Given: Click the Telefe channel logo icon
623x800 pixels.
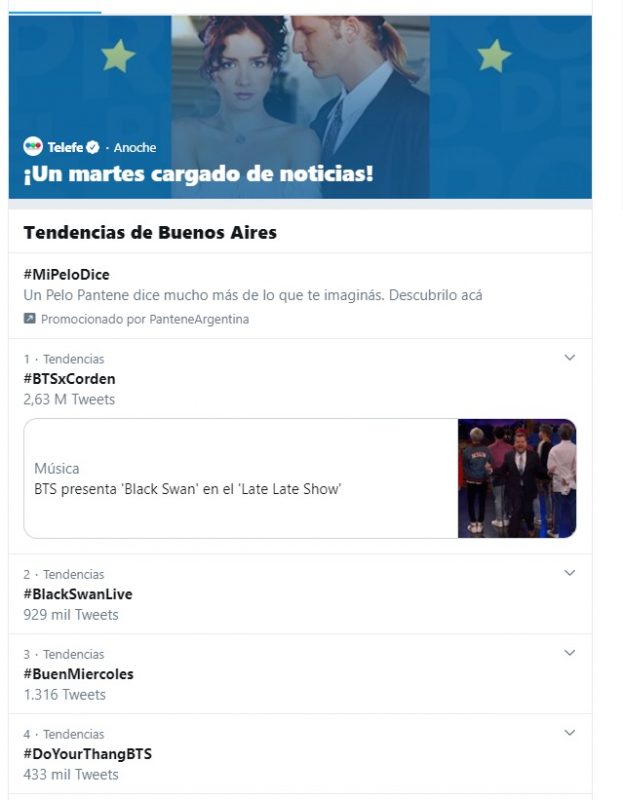Looking at the screenshot, I should pos(33,147).
